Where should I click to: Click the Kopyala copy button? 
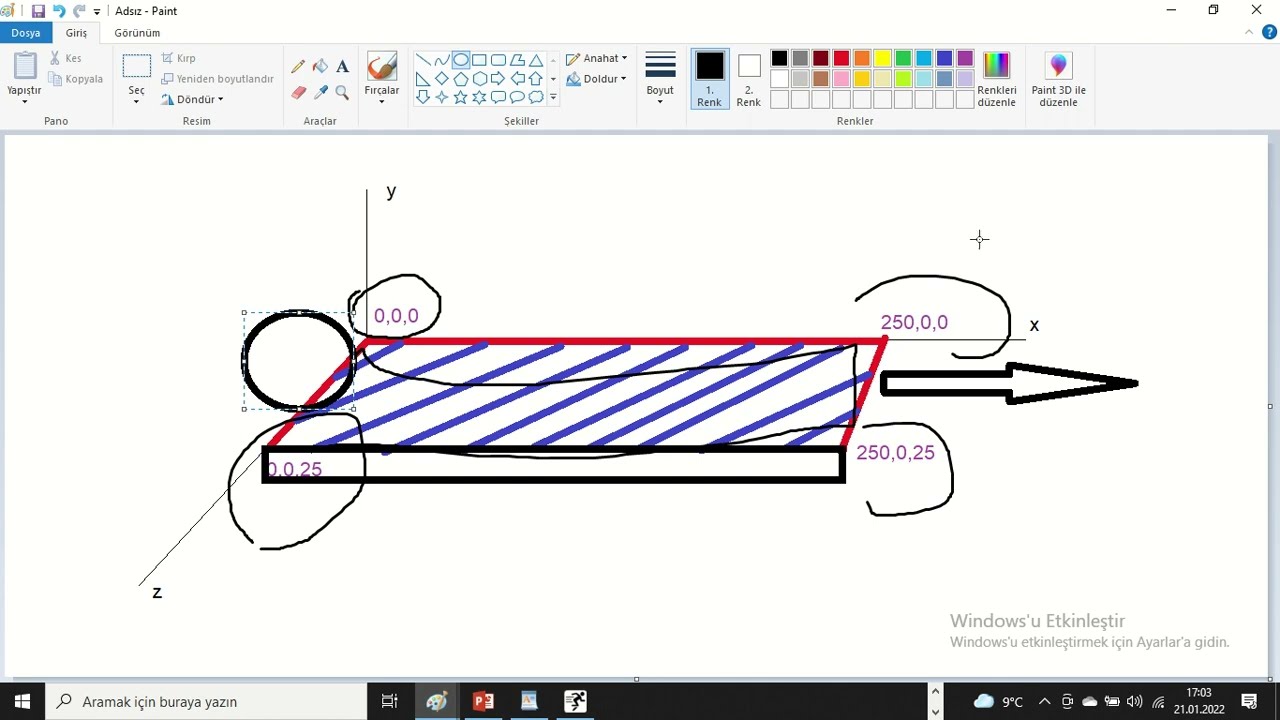tap(76, 79)
